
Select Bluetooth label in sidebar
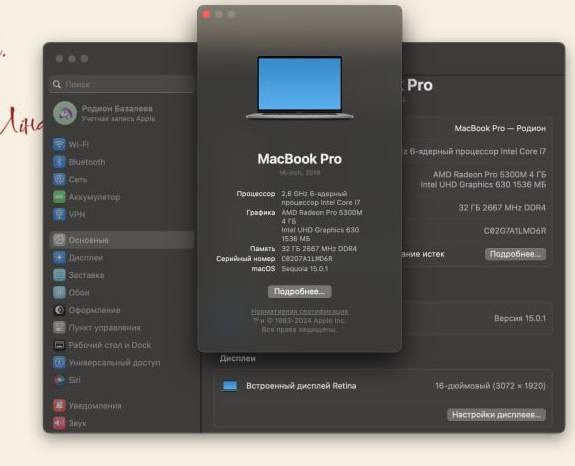tap(87, 162)
